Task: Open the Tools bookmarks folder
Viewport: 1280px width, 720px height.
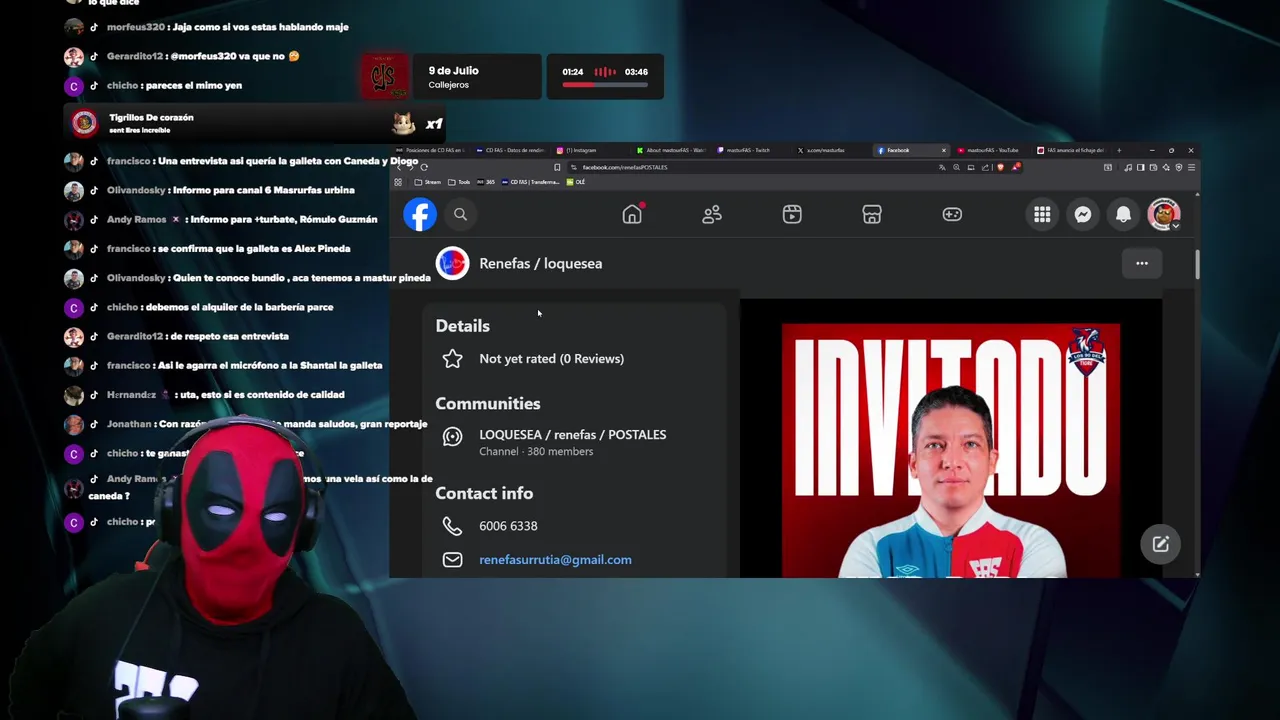Action: click(459, 182)
